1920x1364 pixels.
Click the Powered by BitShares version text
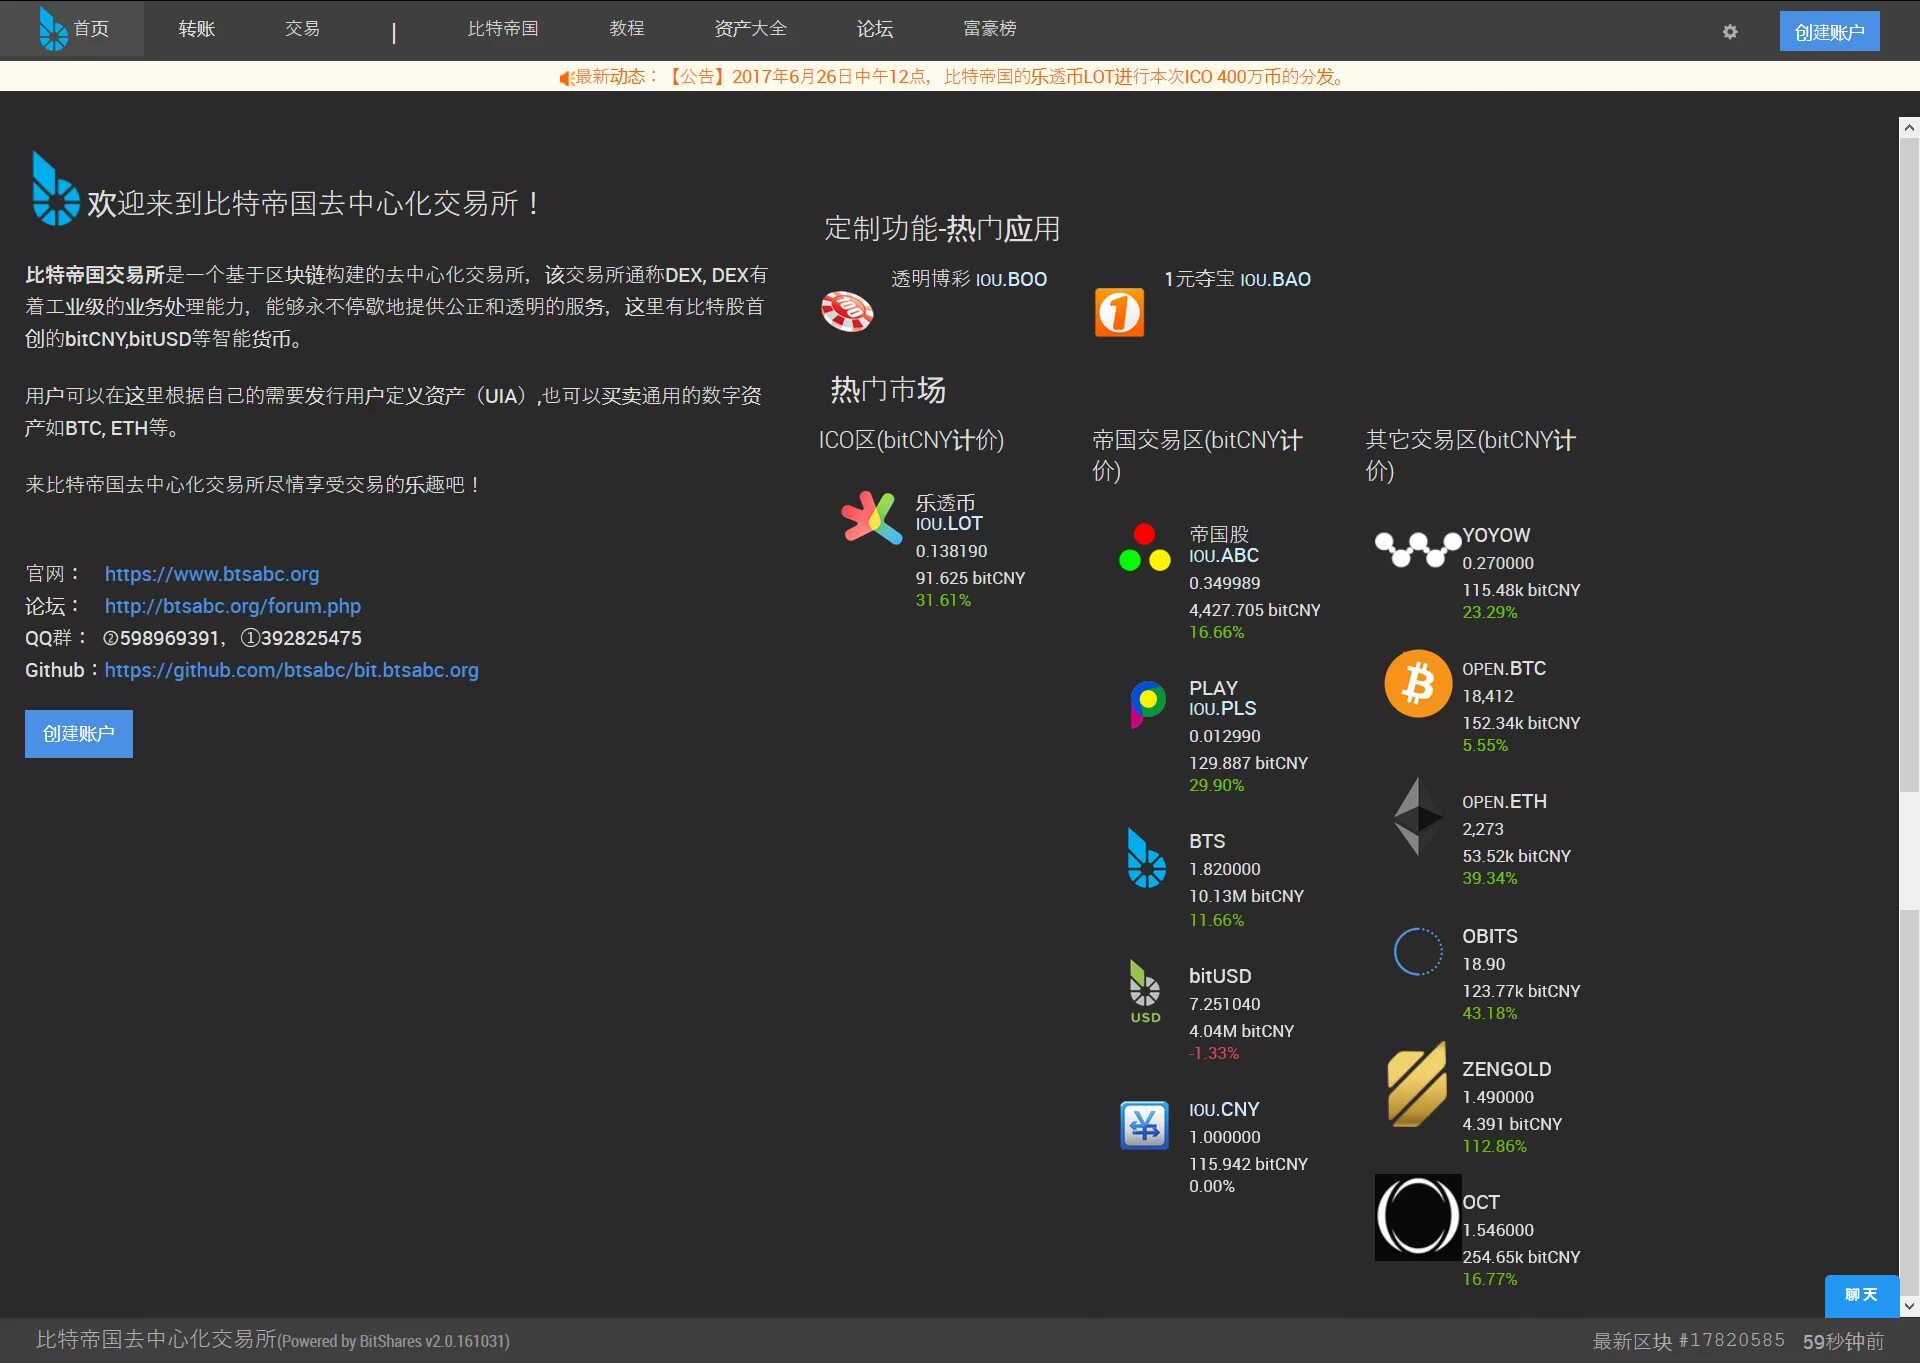click(394, 1342)
